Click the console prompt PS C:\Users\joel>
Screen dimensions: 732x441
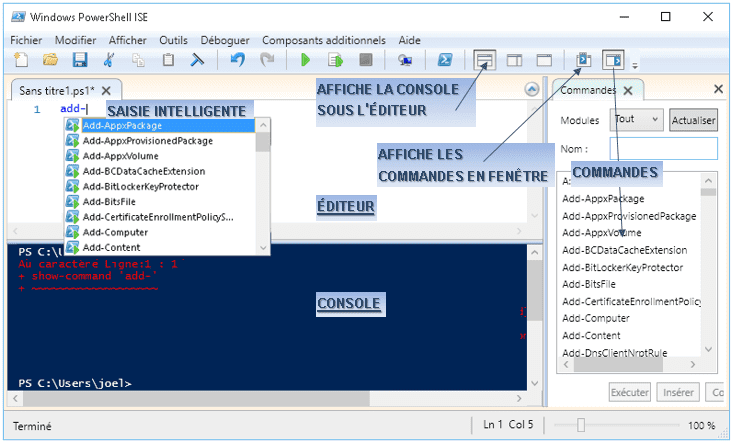pyautogui.click(x=75, y=383)
